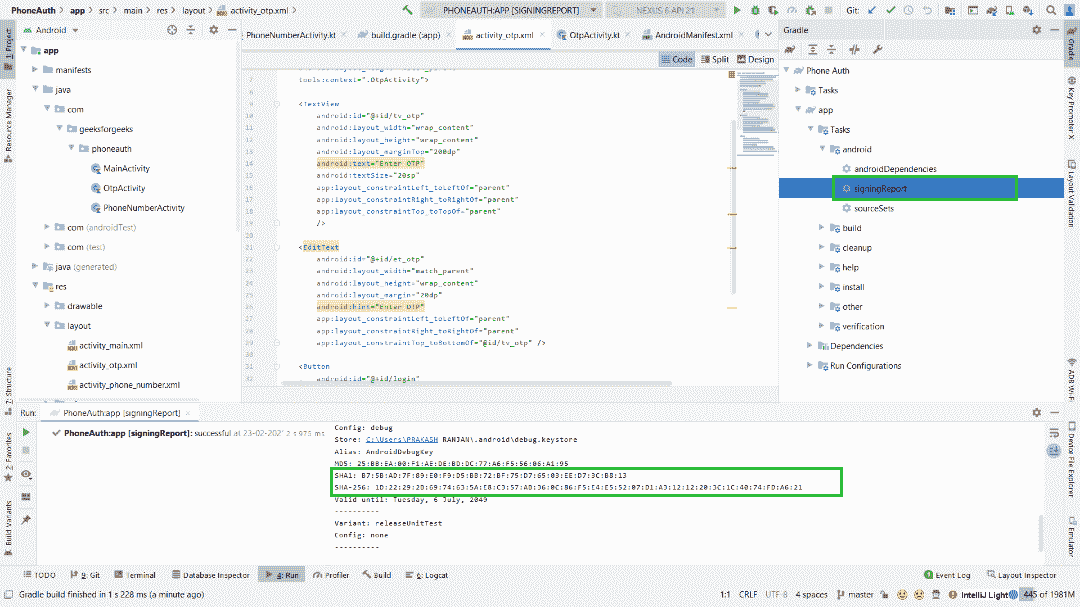Switch editor to Split view
1080x607 pixels.
tap(714, 59)
